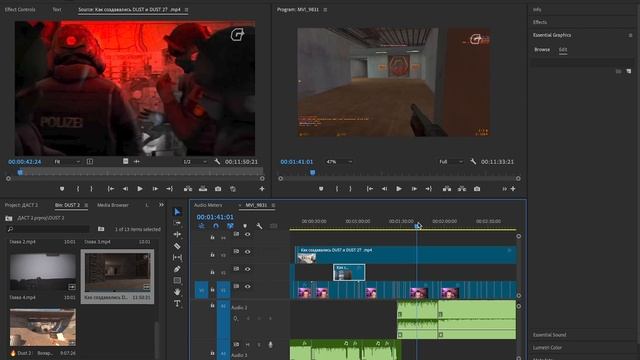Hide track V3 with its eye icon
Screen dimensions: 640x360
(247, 252)
